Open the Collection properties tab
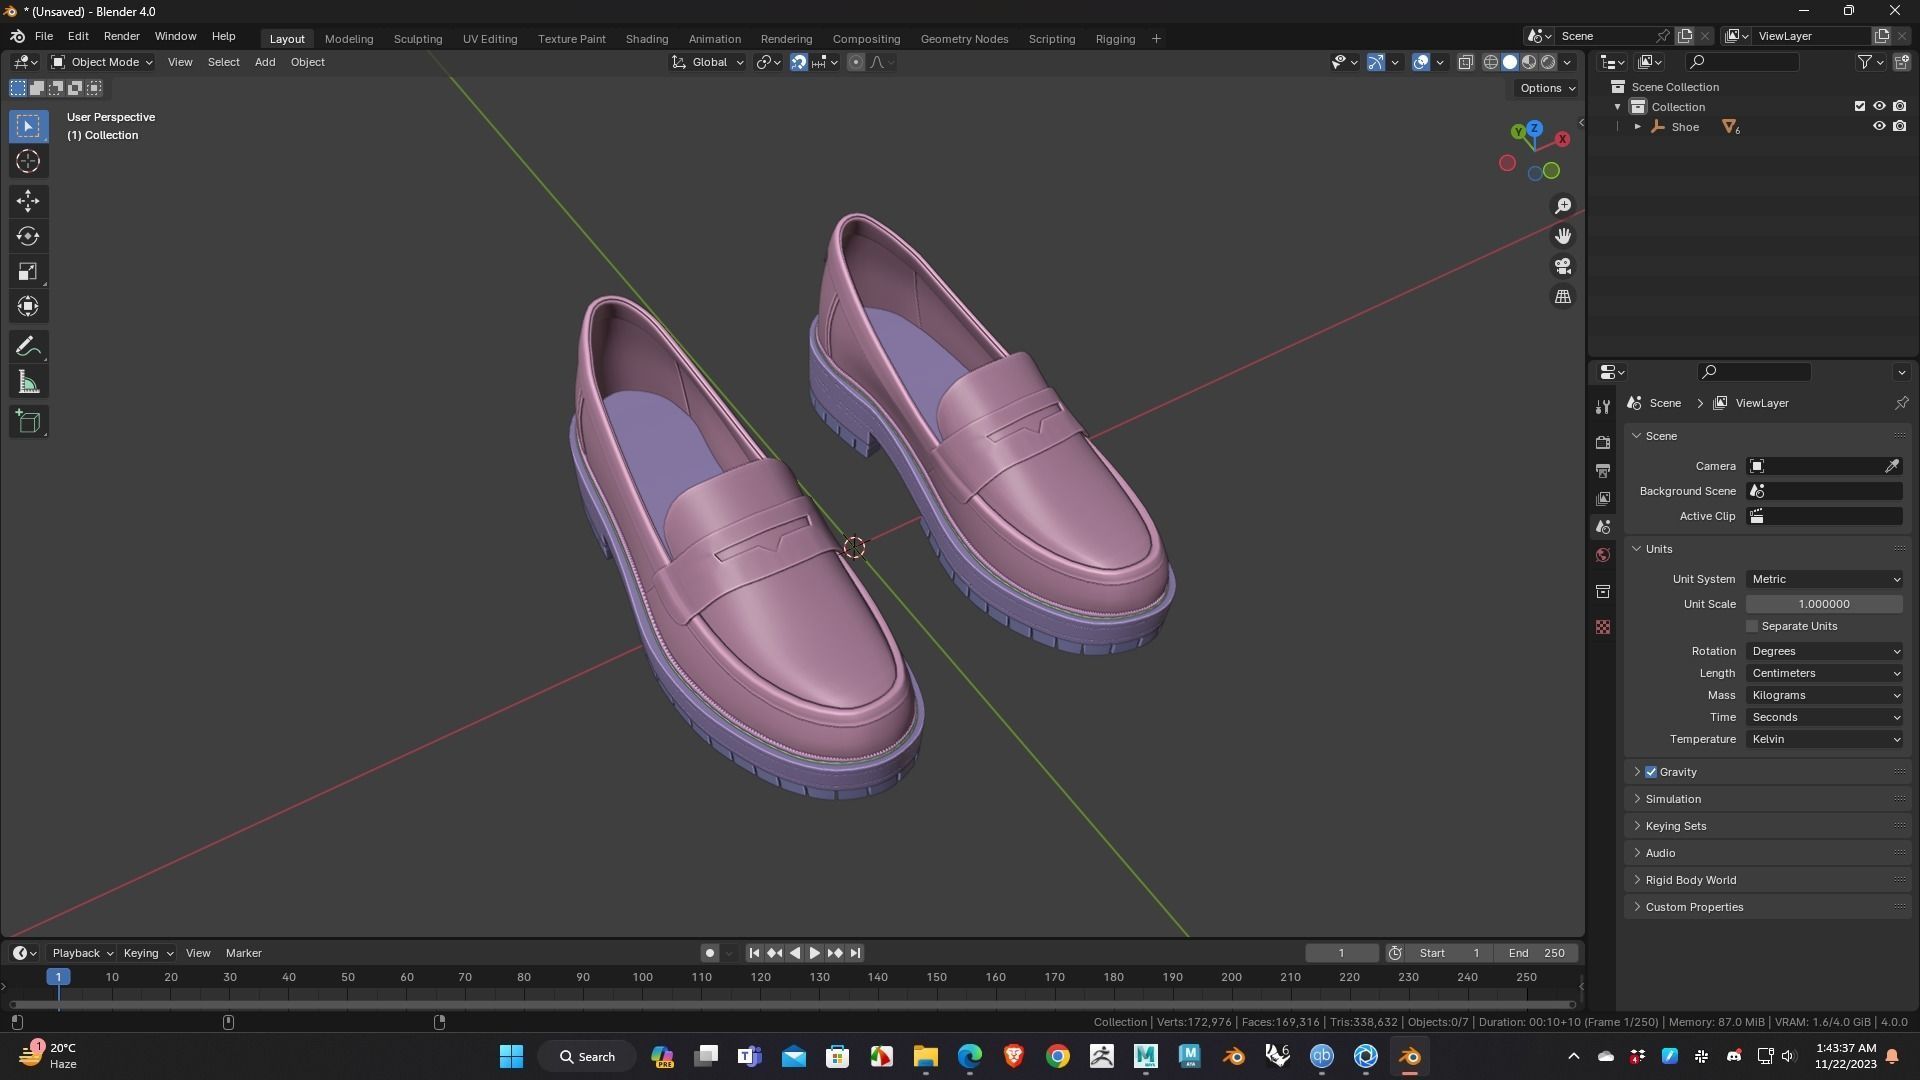This screenshot has width=1920, height=1080. coord(1603,591)
